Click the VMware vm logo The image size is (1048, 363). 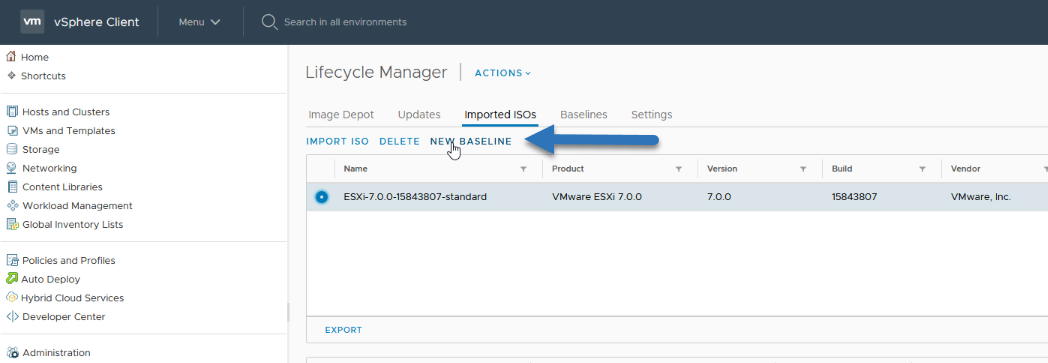pyautogui.click(x=32, y=21)
